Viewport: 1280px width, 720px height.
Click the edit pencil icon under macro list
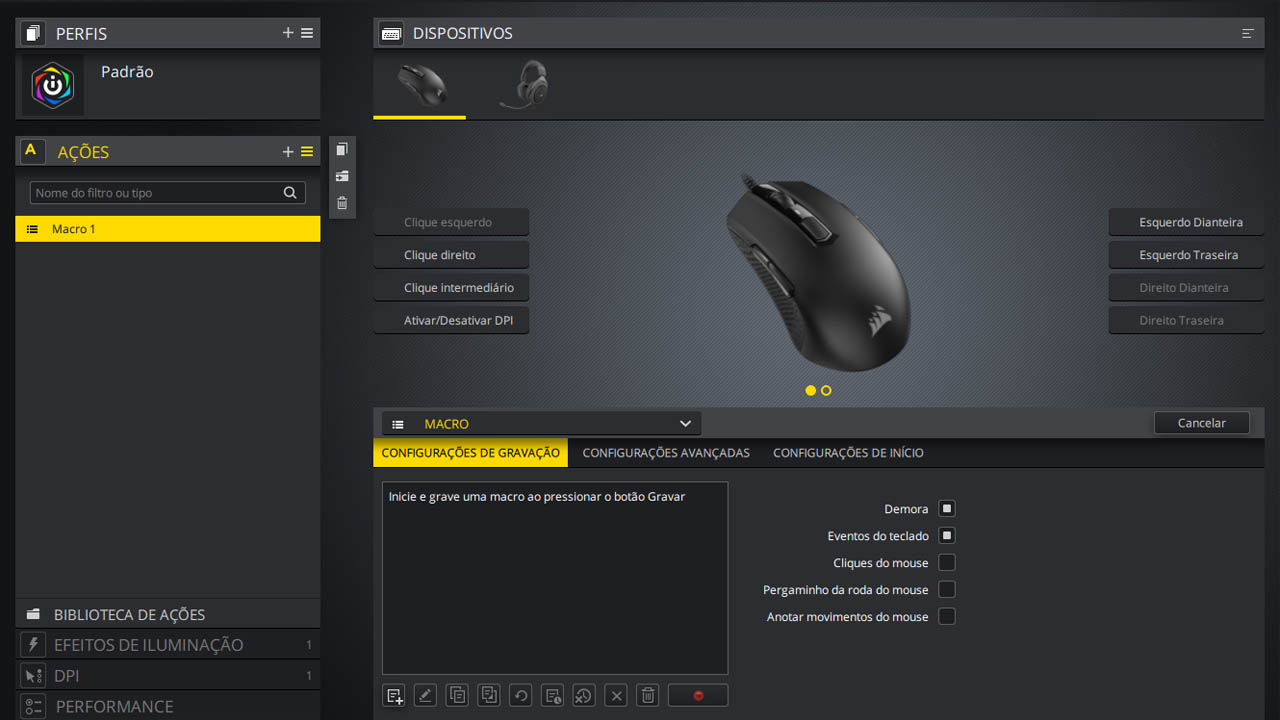pos(425,696)
